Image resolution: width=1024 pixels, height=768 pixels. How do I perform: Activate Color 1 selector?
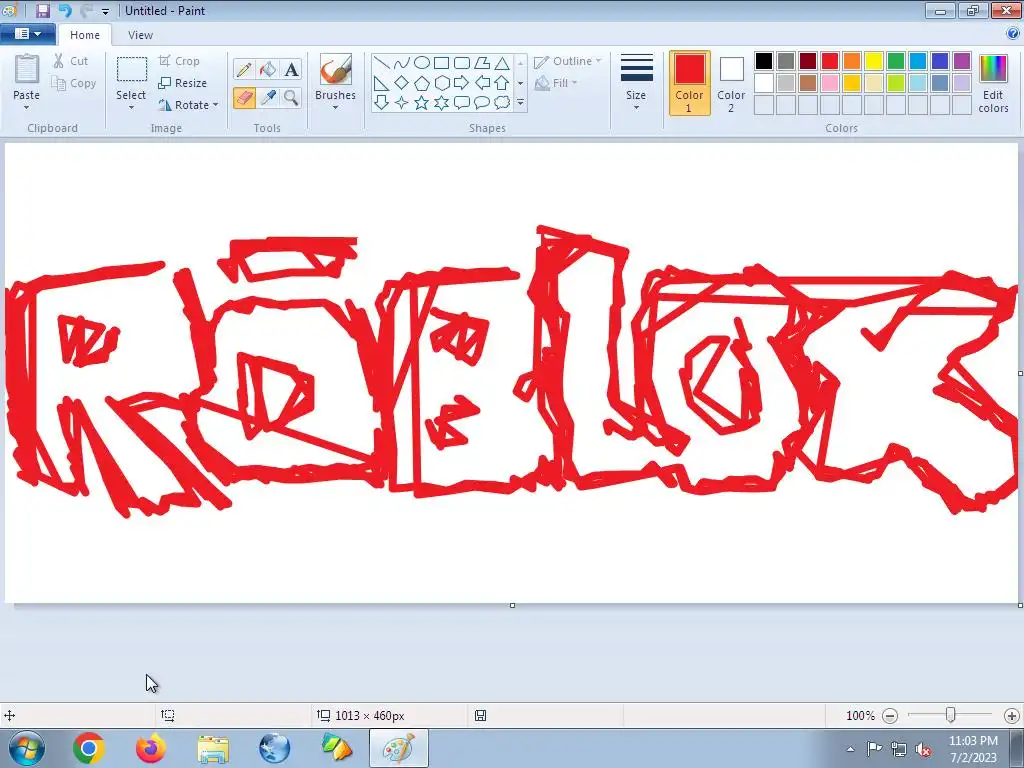coord(690,83)
